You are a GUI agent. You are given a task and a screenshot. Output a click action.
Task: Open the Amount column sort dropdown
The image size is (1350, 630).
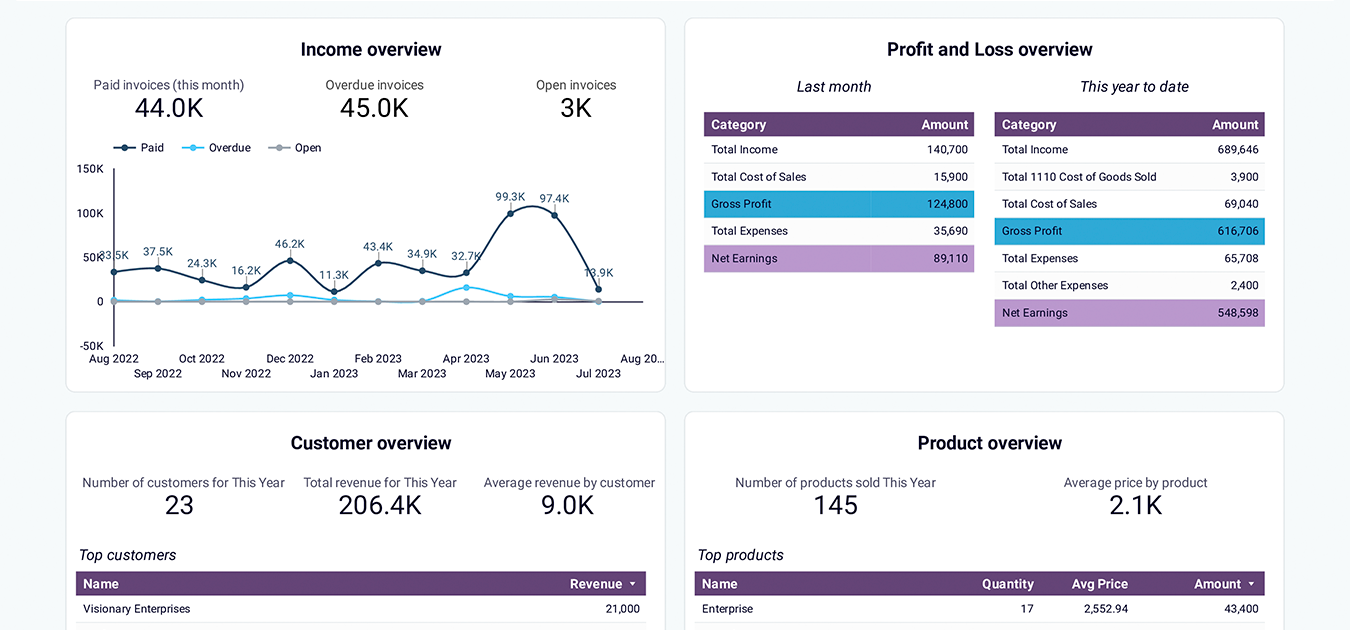tap(1251, 583)
